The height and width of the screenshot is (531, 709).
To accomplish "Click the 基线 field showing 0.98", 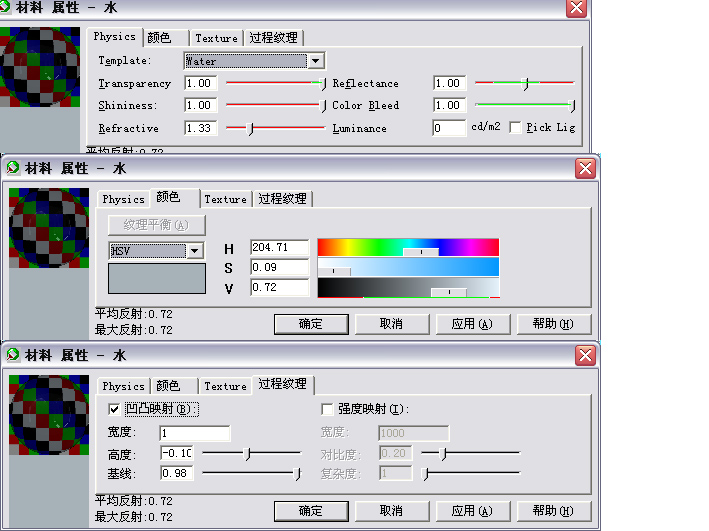I will (177, 473).
